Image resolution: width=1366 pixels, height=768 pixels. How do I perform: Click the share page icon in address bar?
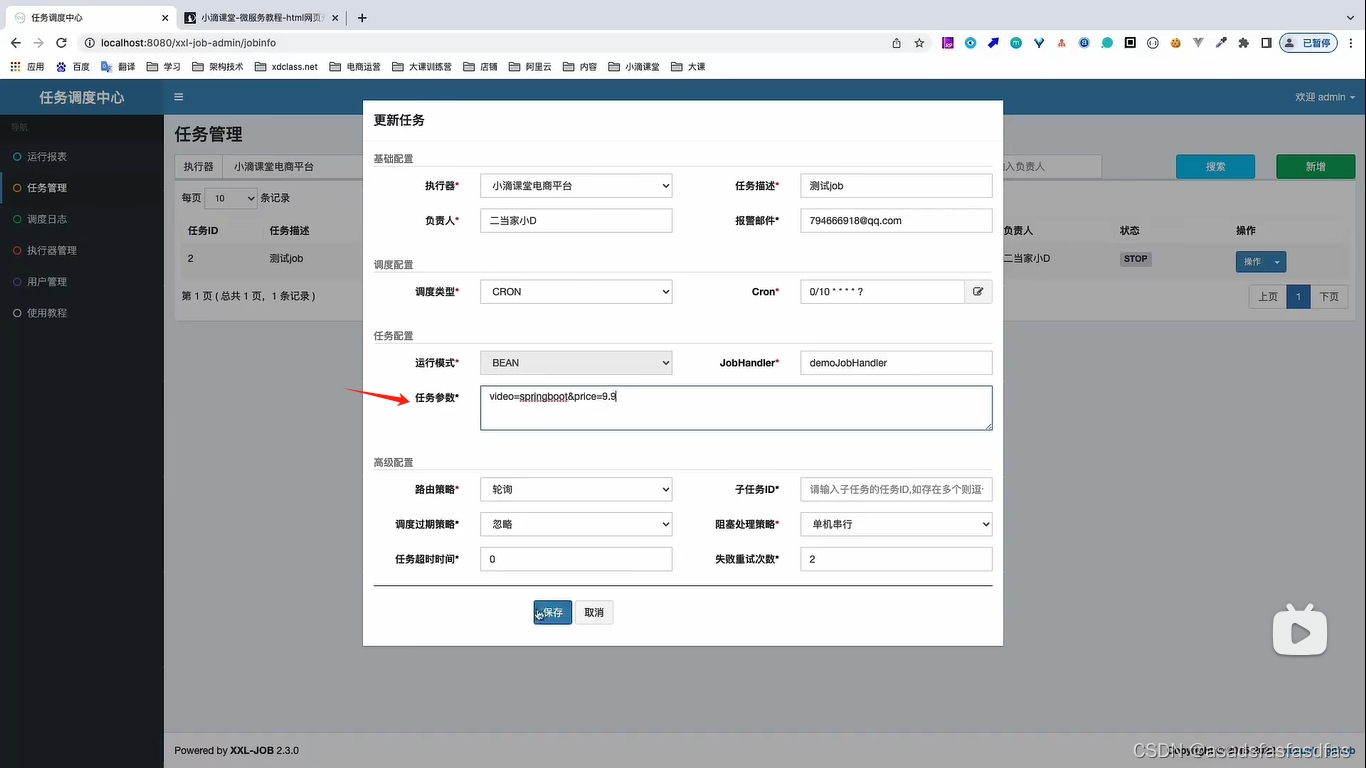[x=896, y=43]
